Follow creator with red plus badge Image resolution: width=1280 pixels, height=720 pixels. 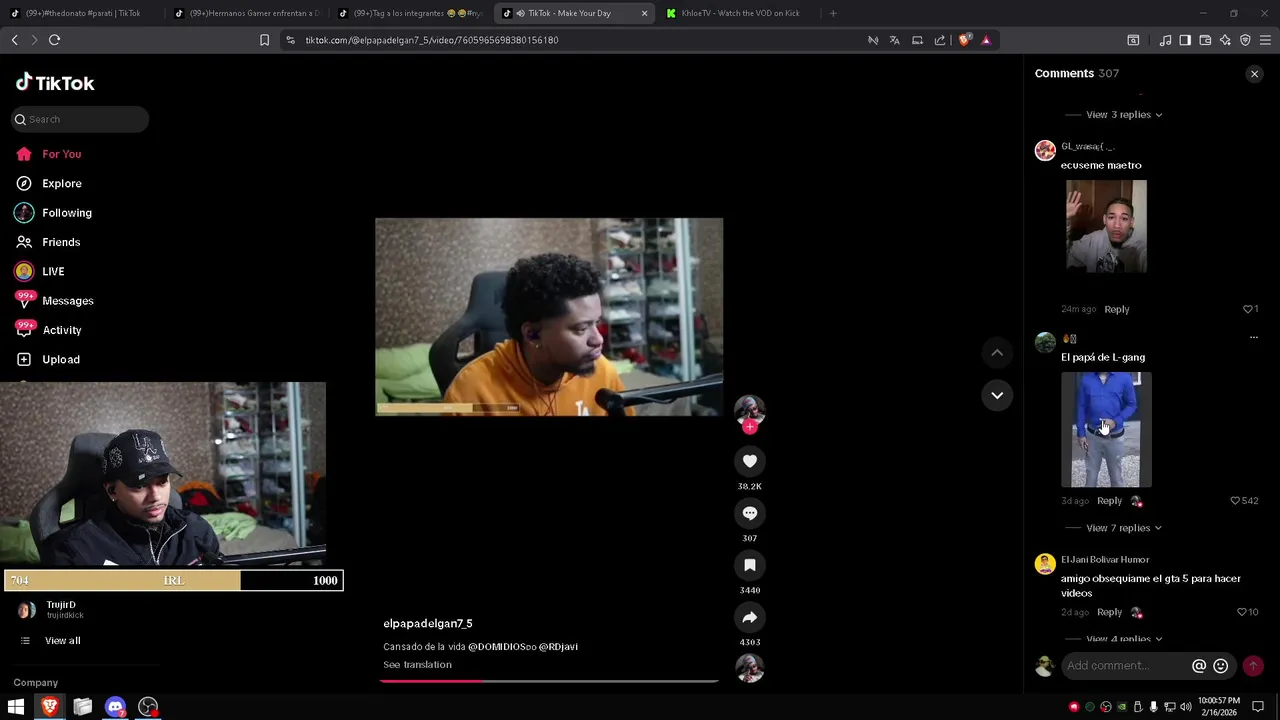pyautogui.click(x=750, y=427)
